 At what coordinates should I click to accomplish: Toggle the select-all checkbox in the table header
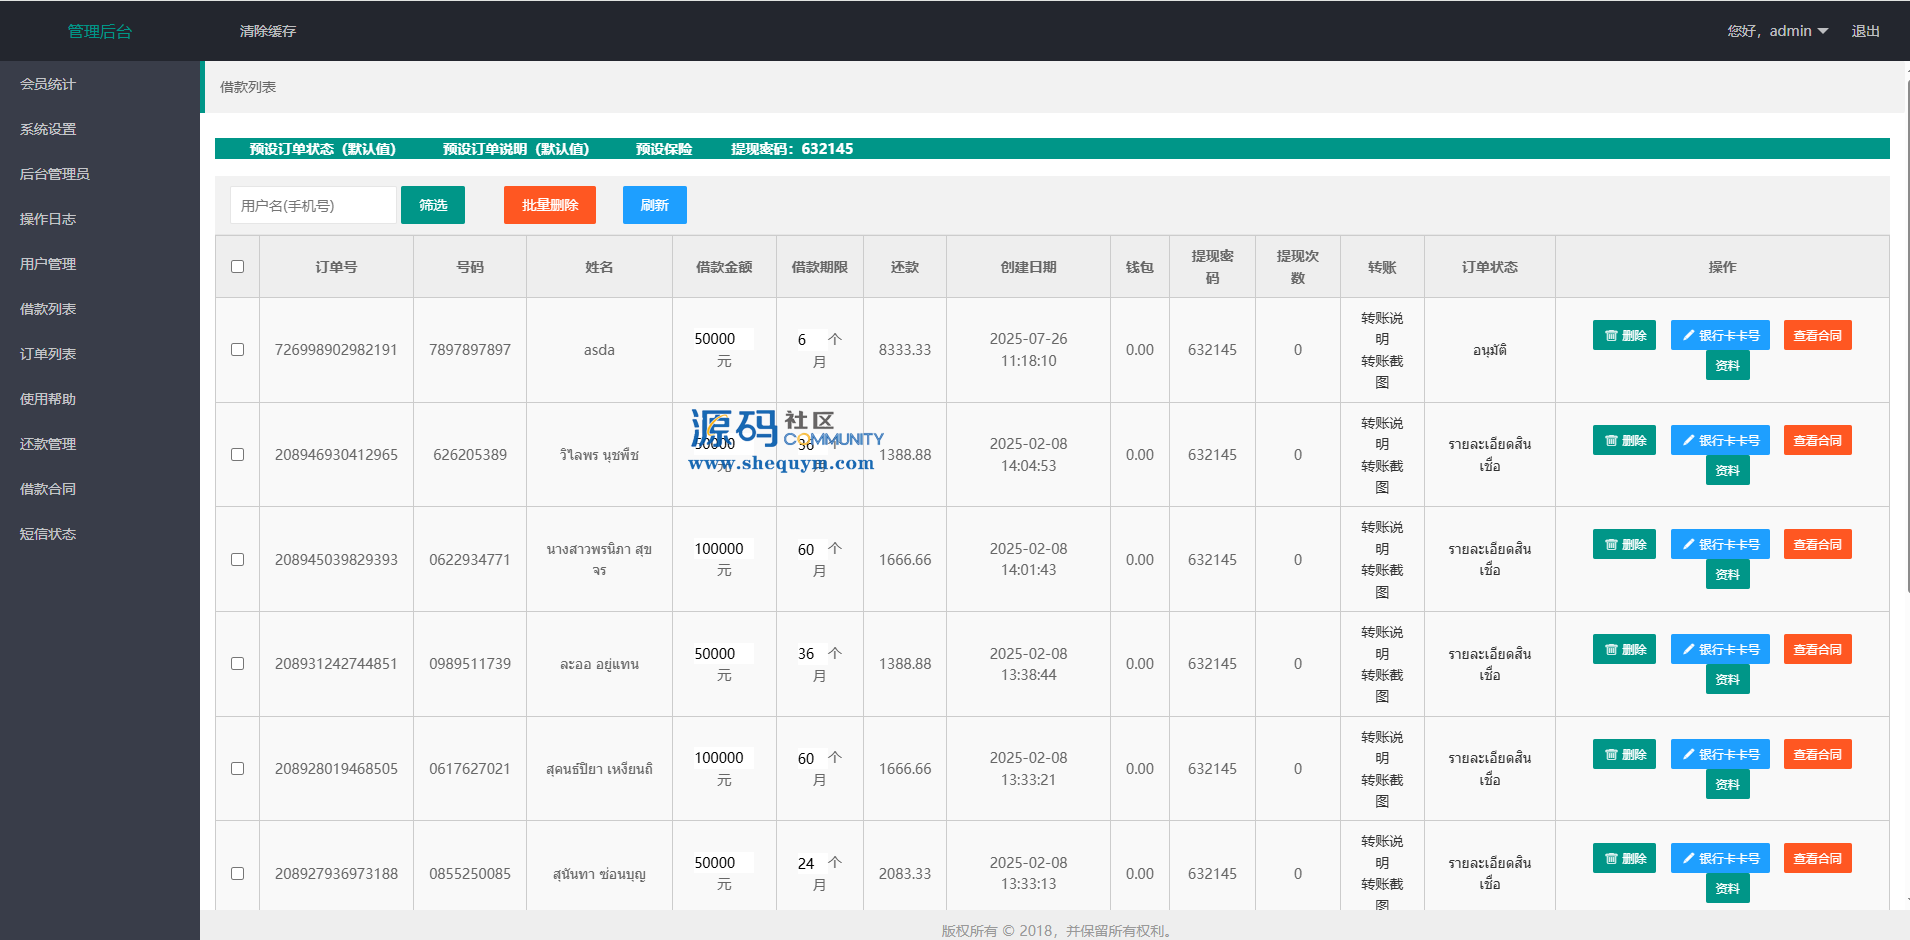coord(237,267)
